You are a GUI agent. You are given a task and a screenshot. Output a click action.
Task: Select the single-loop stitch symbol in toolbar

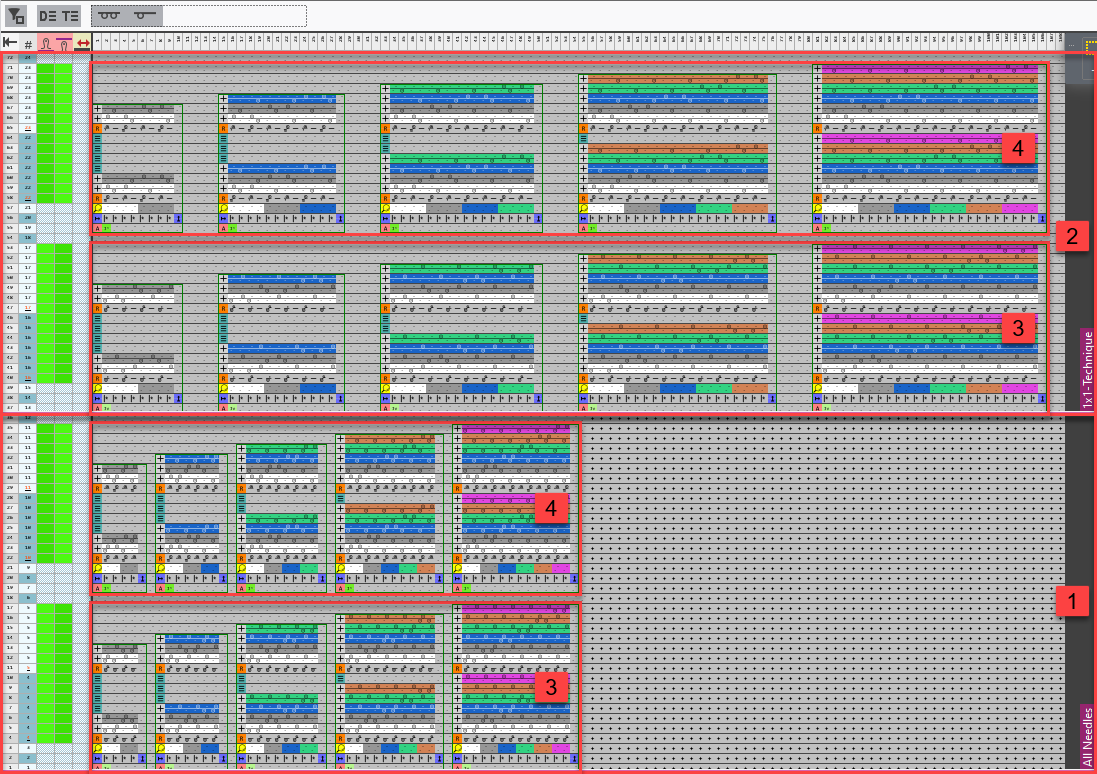click(x=145, y=15)
